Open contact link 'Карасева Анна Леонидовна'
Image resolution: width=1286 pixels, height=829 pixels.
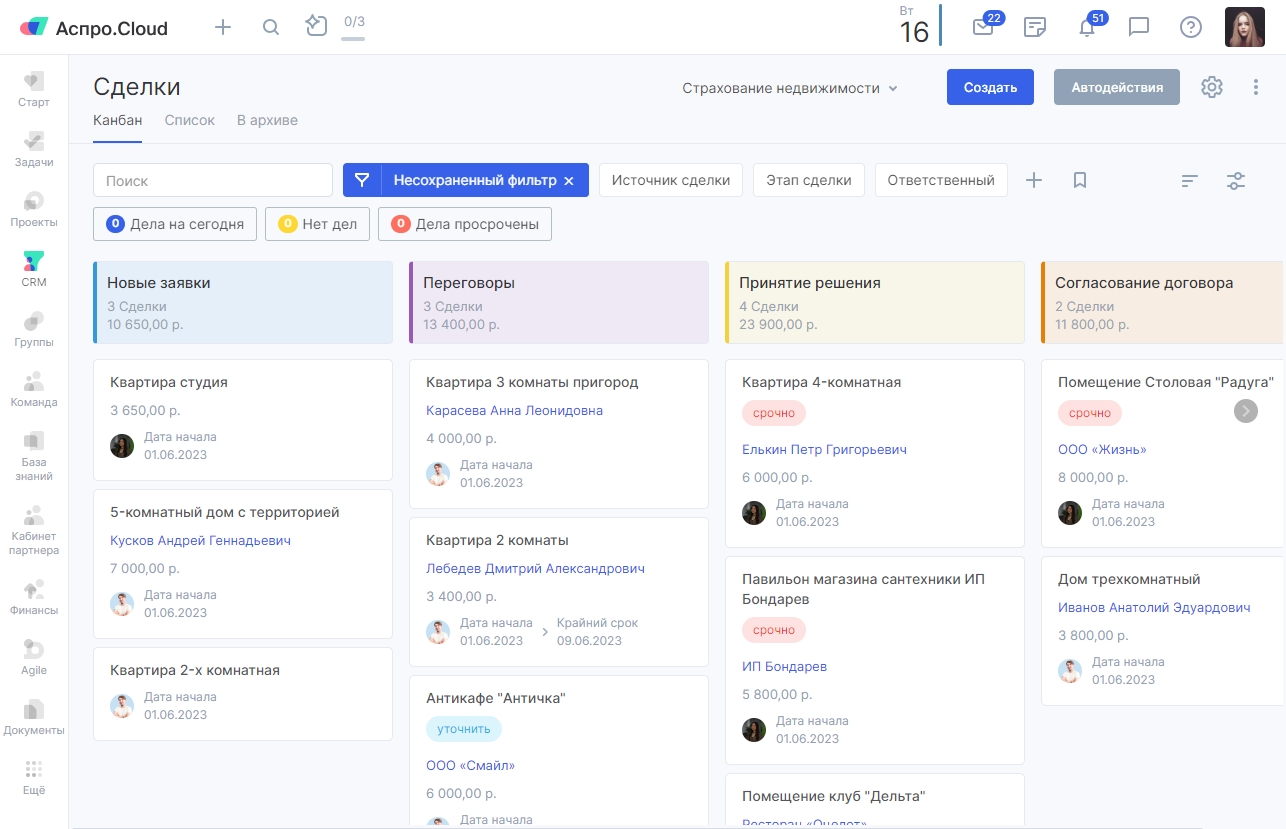pos(514,410)
